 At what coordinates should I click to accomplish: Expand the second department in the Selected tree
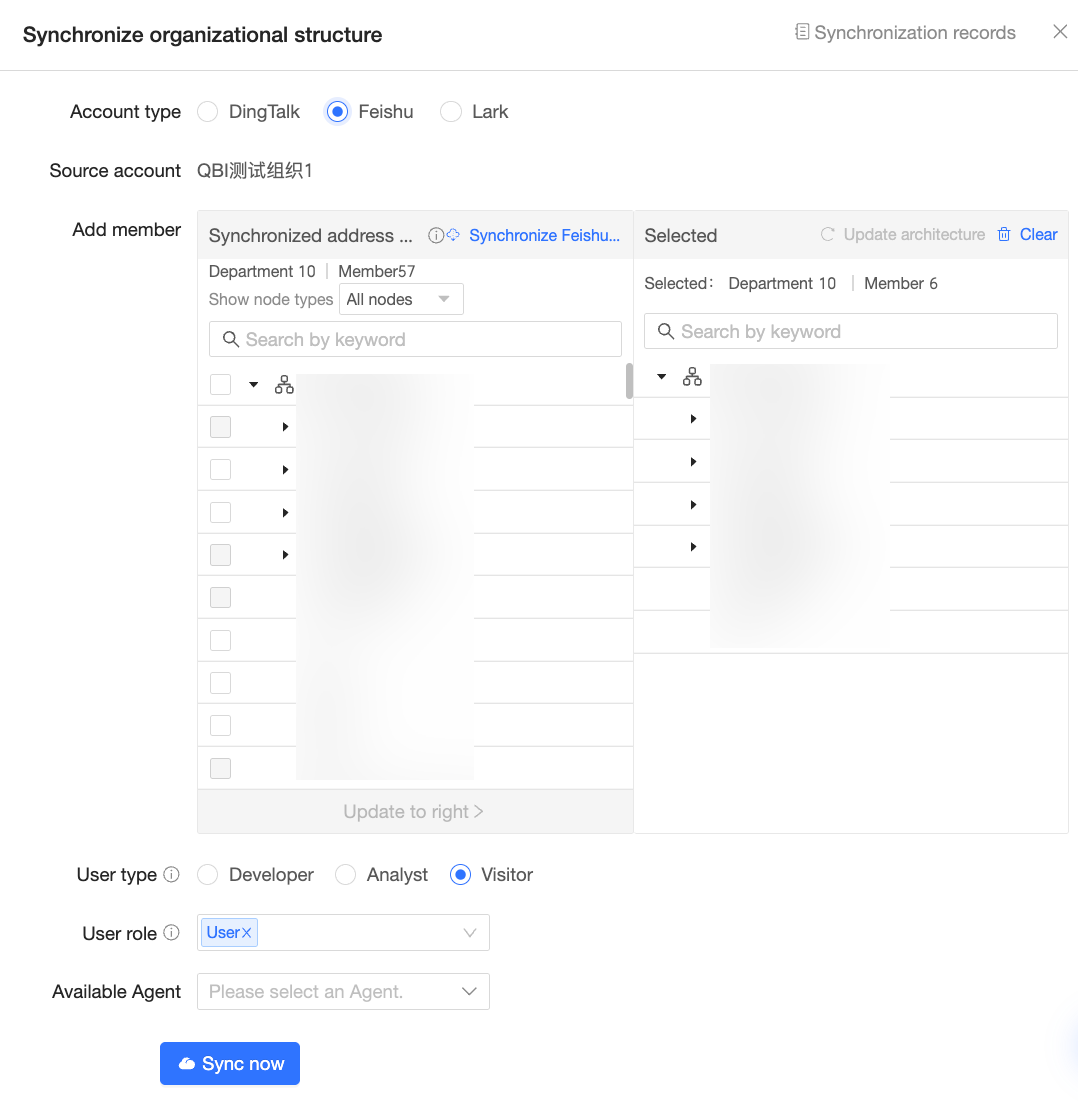click(x=693, y=462)
